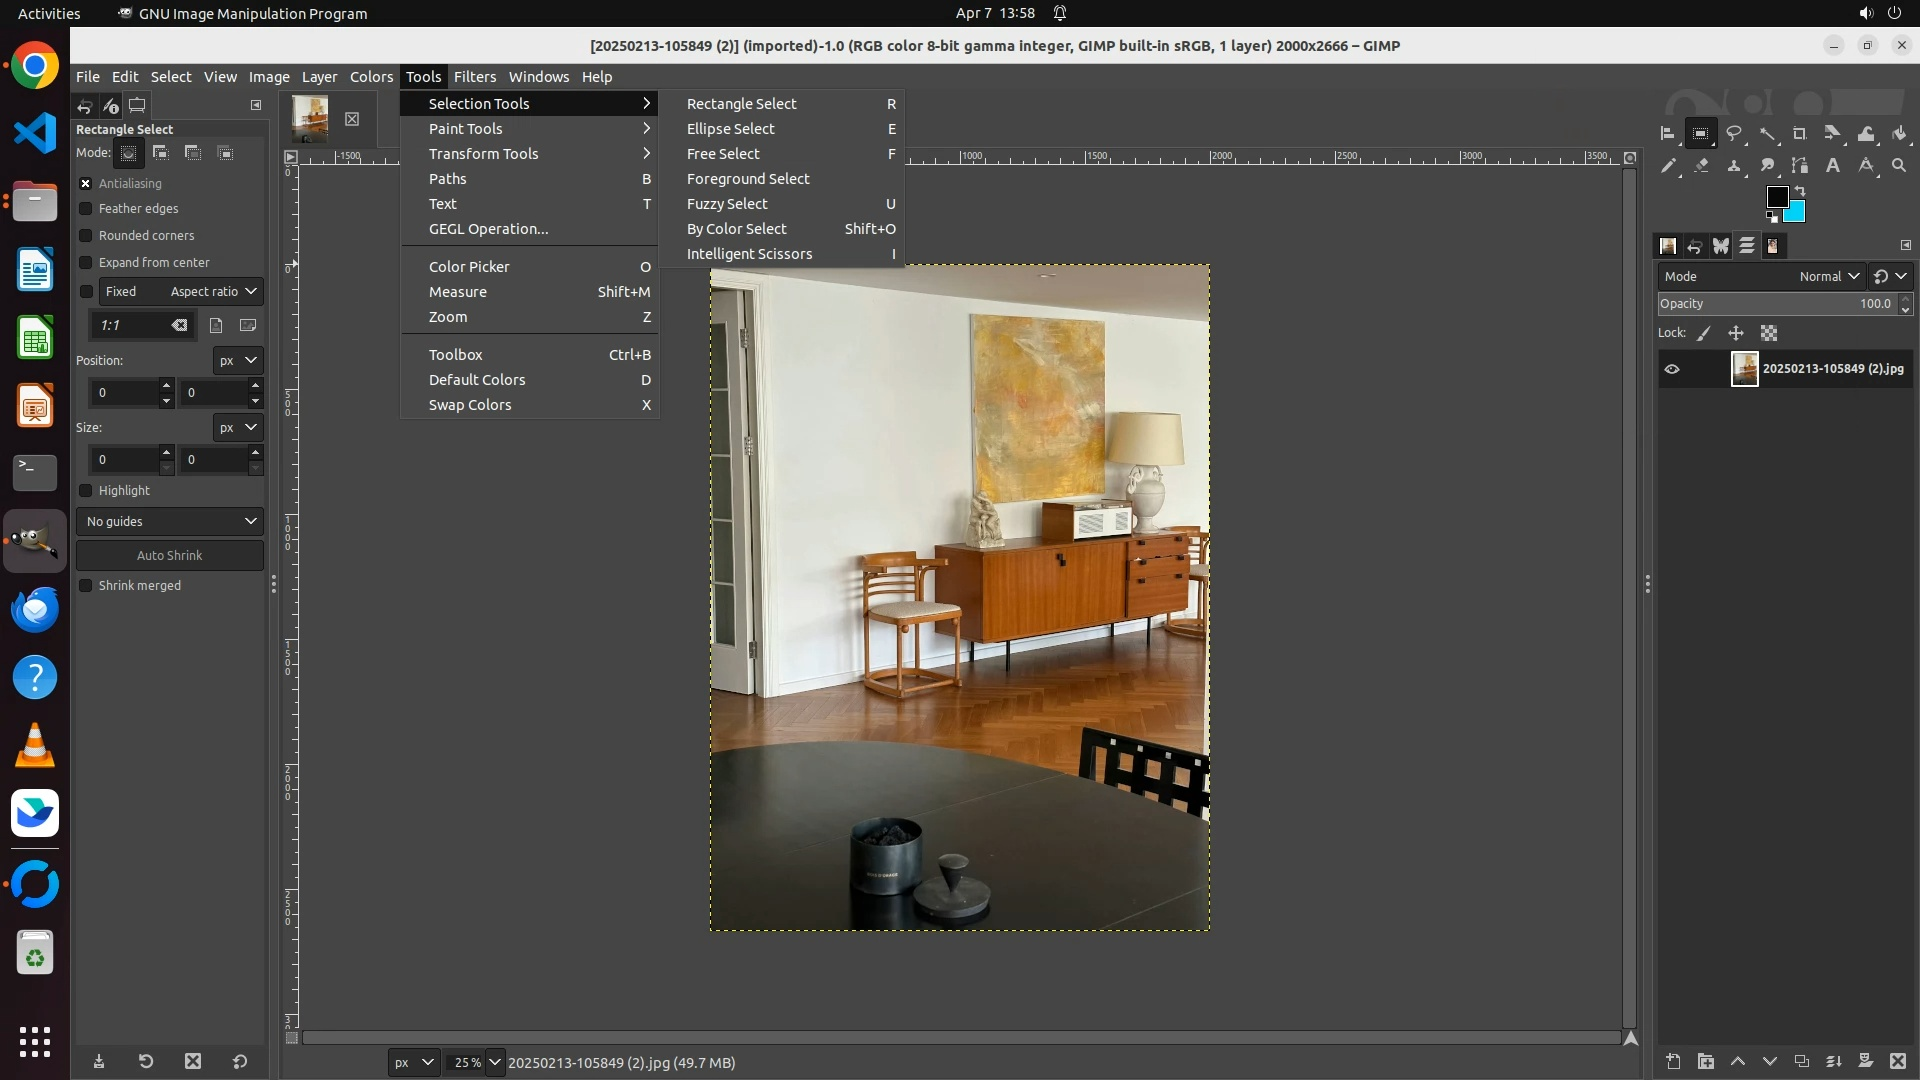The height and width of the screenshot is (1080, 1920).
Task: Select the Text tool icon in toolbox
Action: [1833, 166]
